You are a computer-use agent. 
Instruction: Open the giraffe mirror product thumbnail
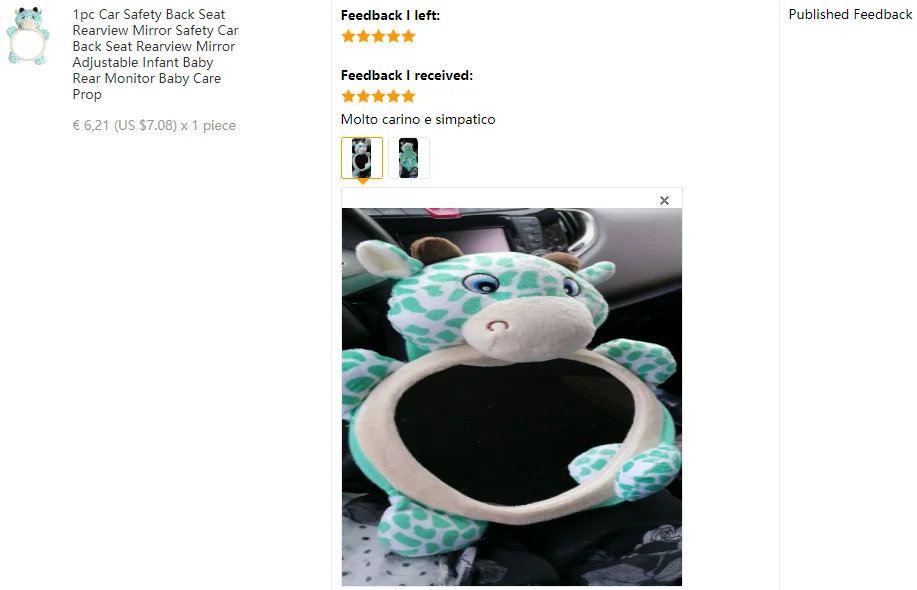27,36
